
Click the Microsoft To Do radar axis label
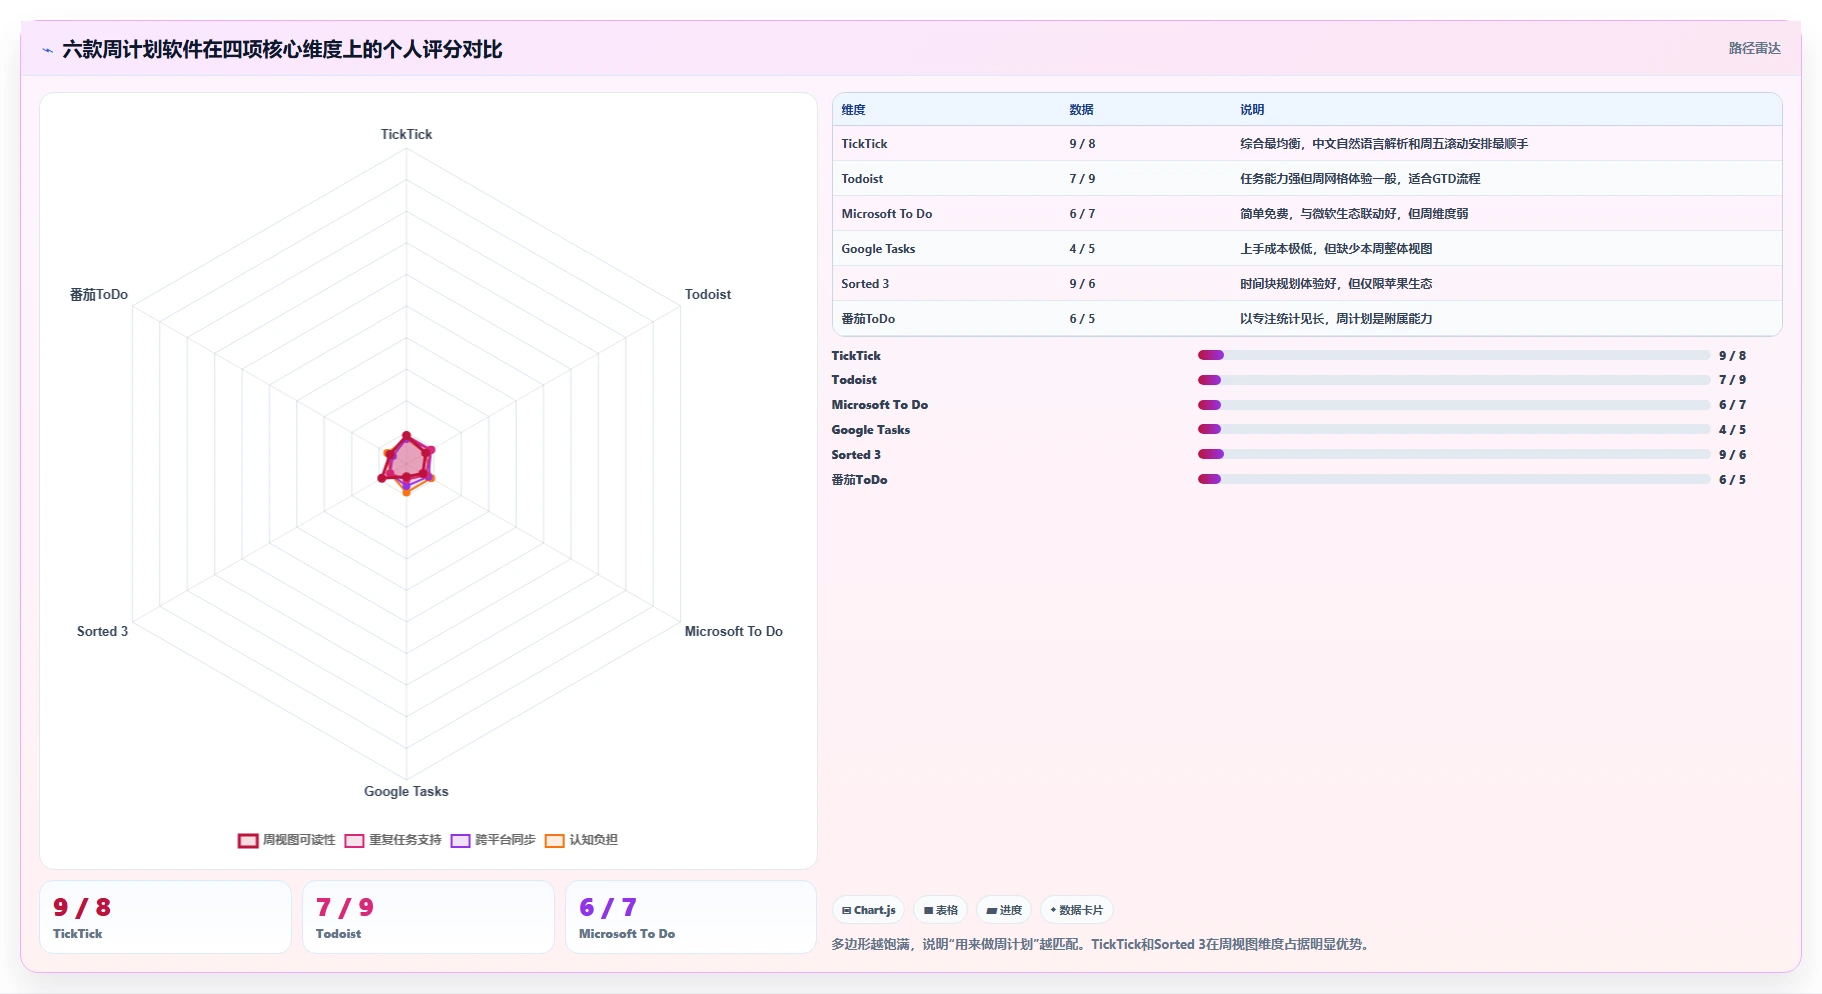click(733, 631)
